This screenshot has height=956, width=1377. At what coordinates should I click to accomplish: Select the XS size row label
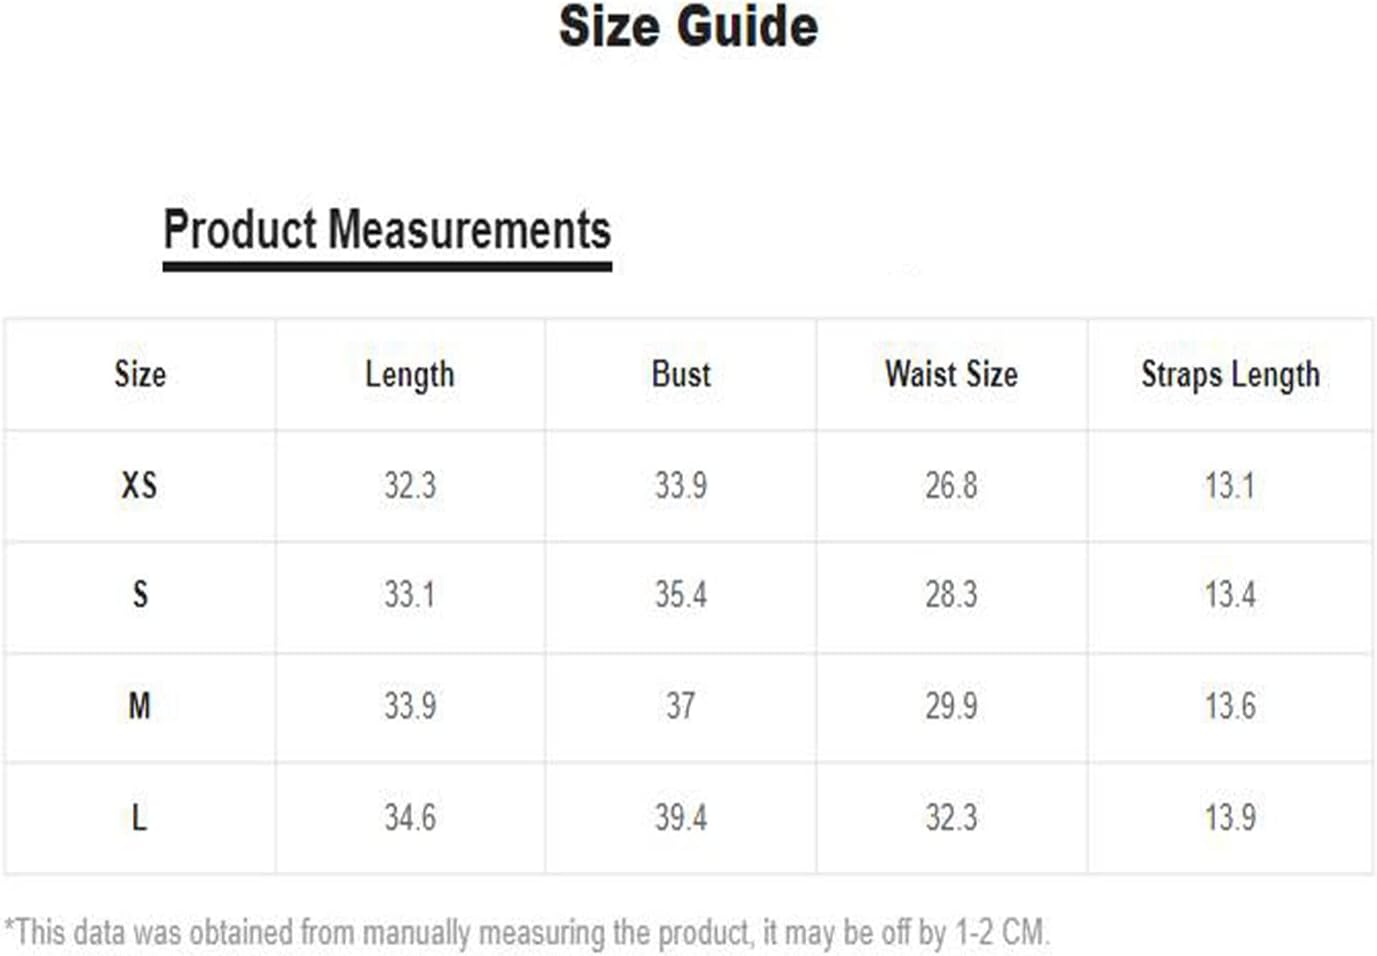pyautogui.click(x=139, y=486)
